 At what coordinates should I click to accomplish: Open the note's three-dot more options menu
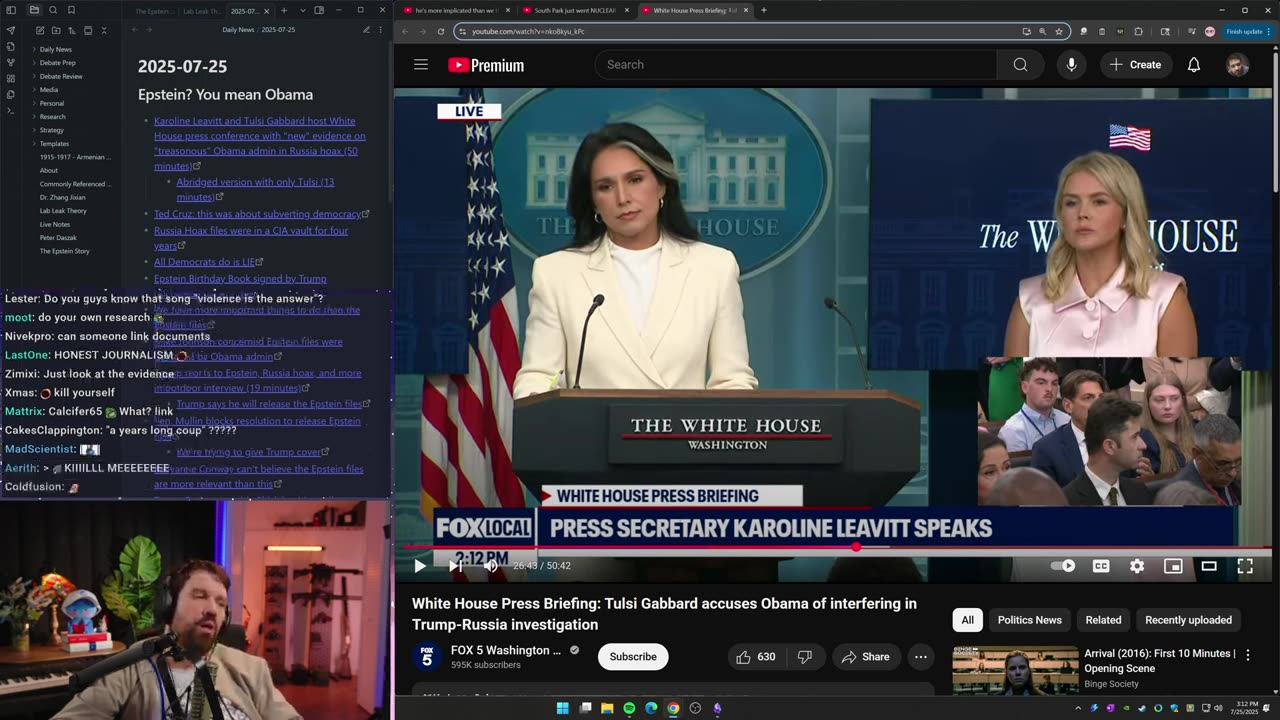pos(381,30)
